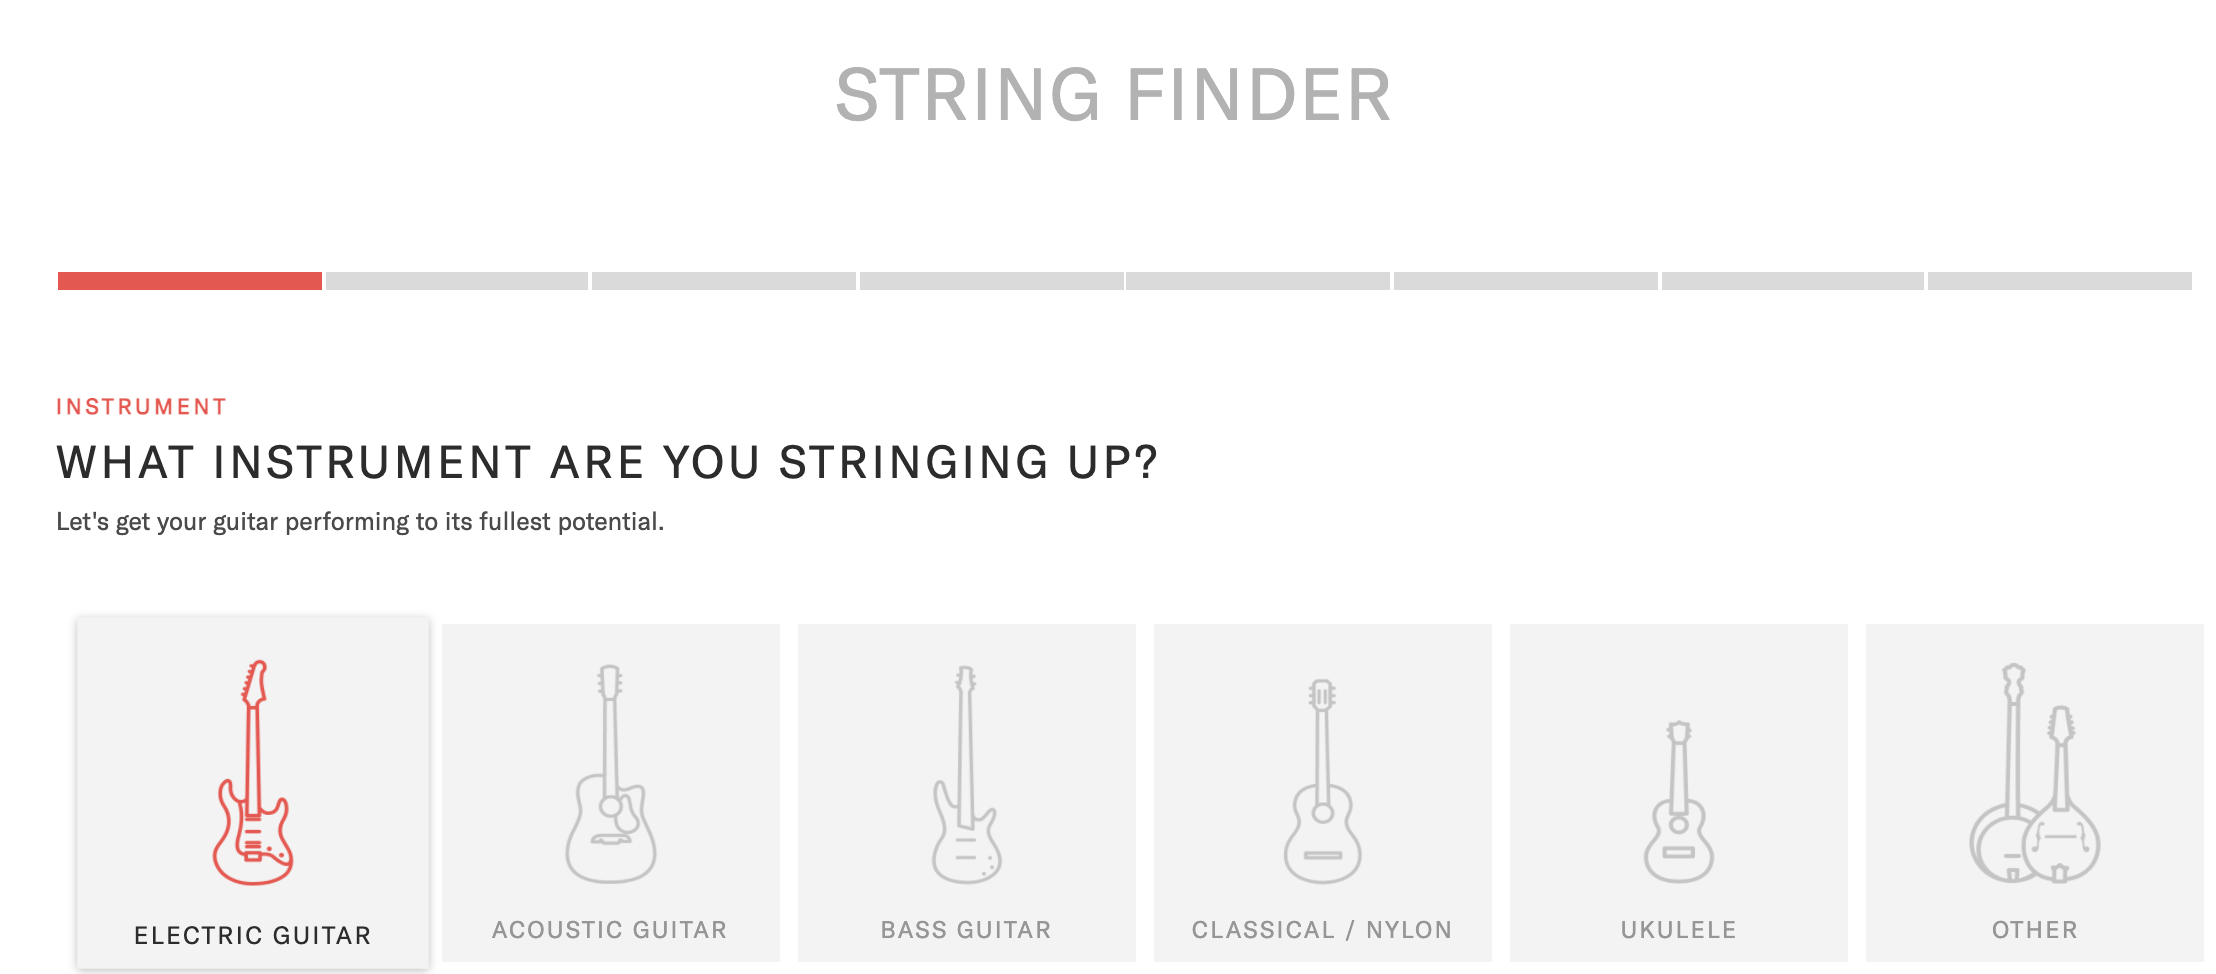Click the UKULELE card label

click(x=1679, y=930)
